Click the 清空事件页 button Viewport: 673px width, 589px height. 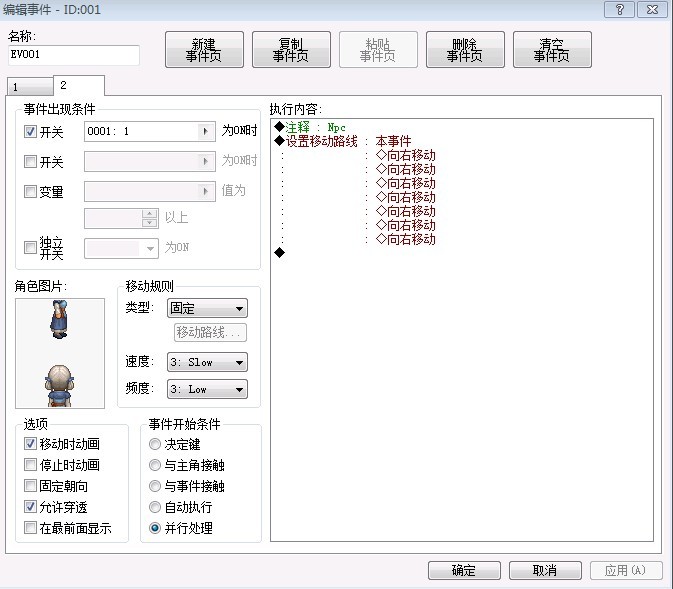pos(552,50)
